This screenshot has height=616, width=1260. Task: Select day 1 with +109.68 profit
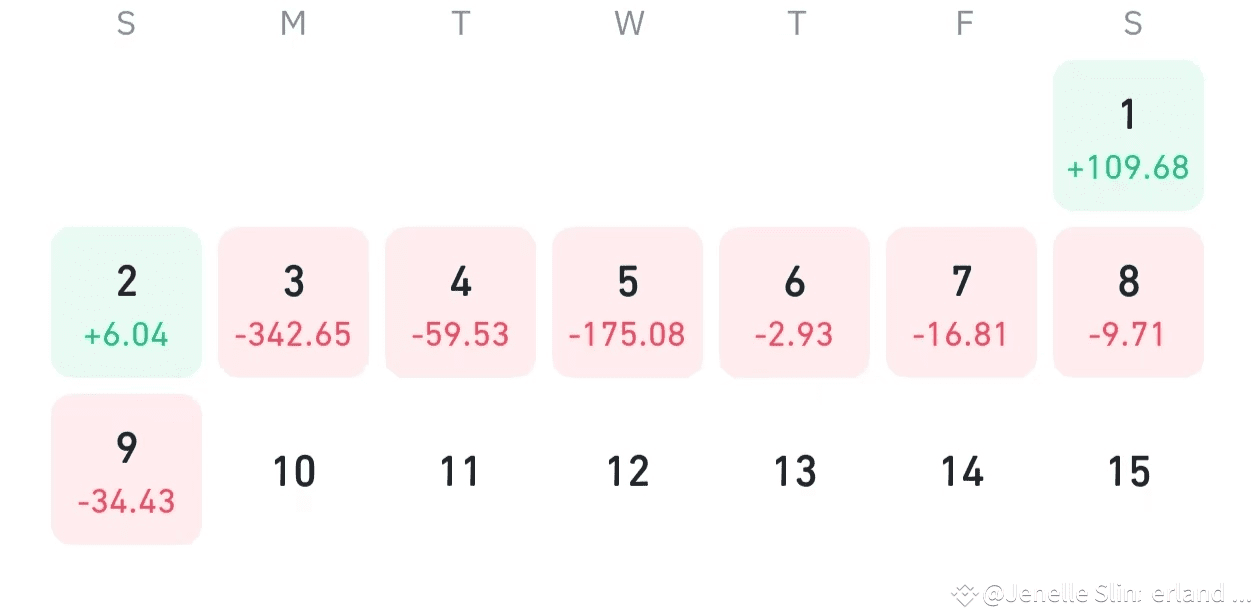click(1128, 136)
